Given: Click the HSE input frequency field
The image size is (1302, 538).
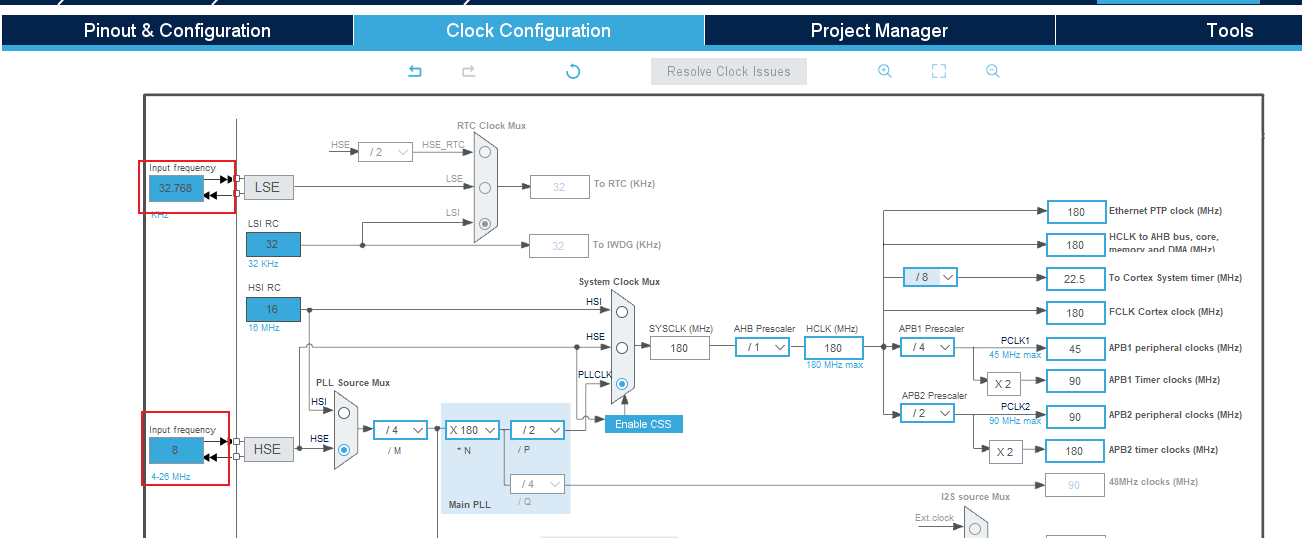Looking at the screenshot, I should [176, 450].
